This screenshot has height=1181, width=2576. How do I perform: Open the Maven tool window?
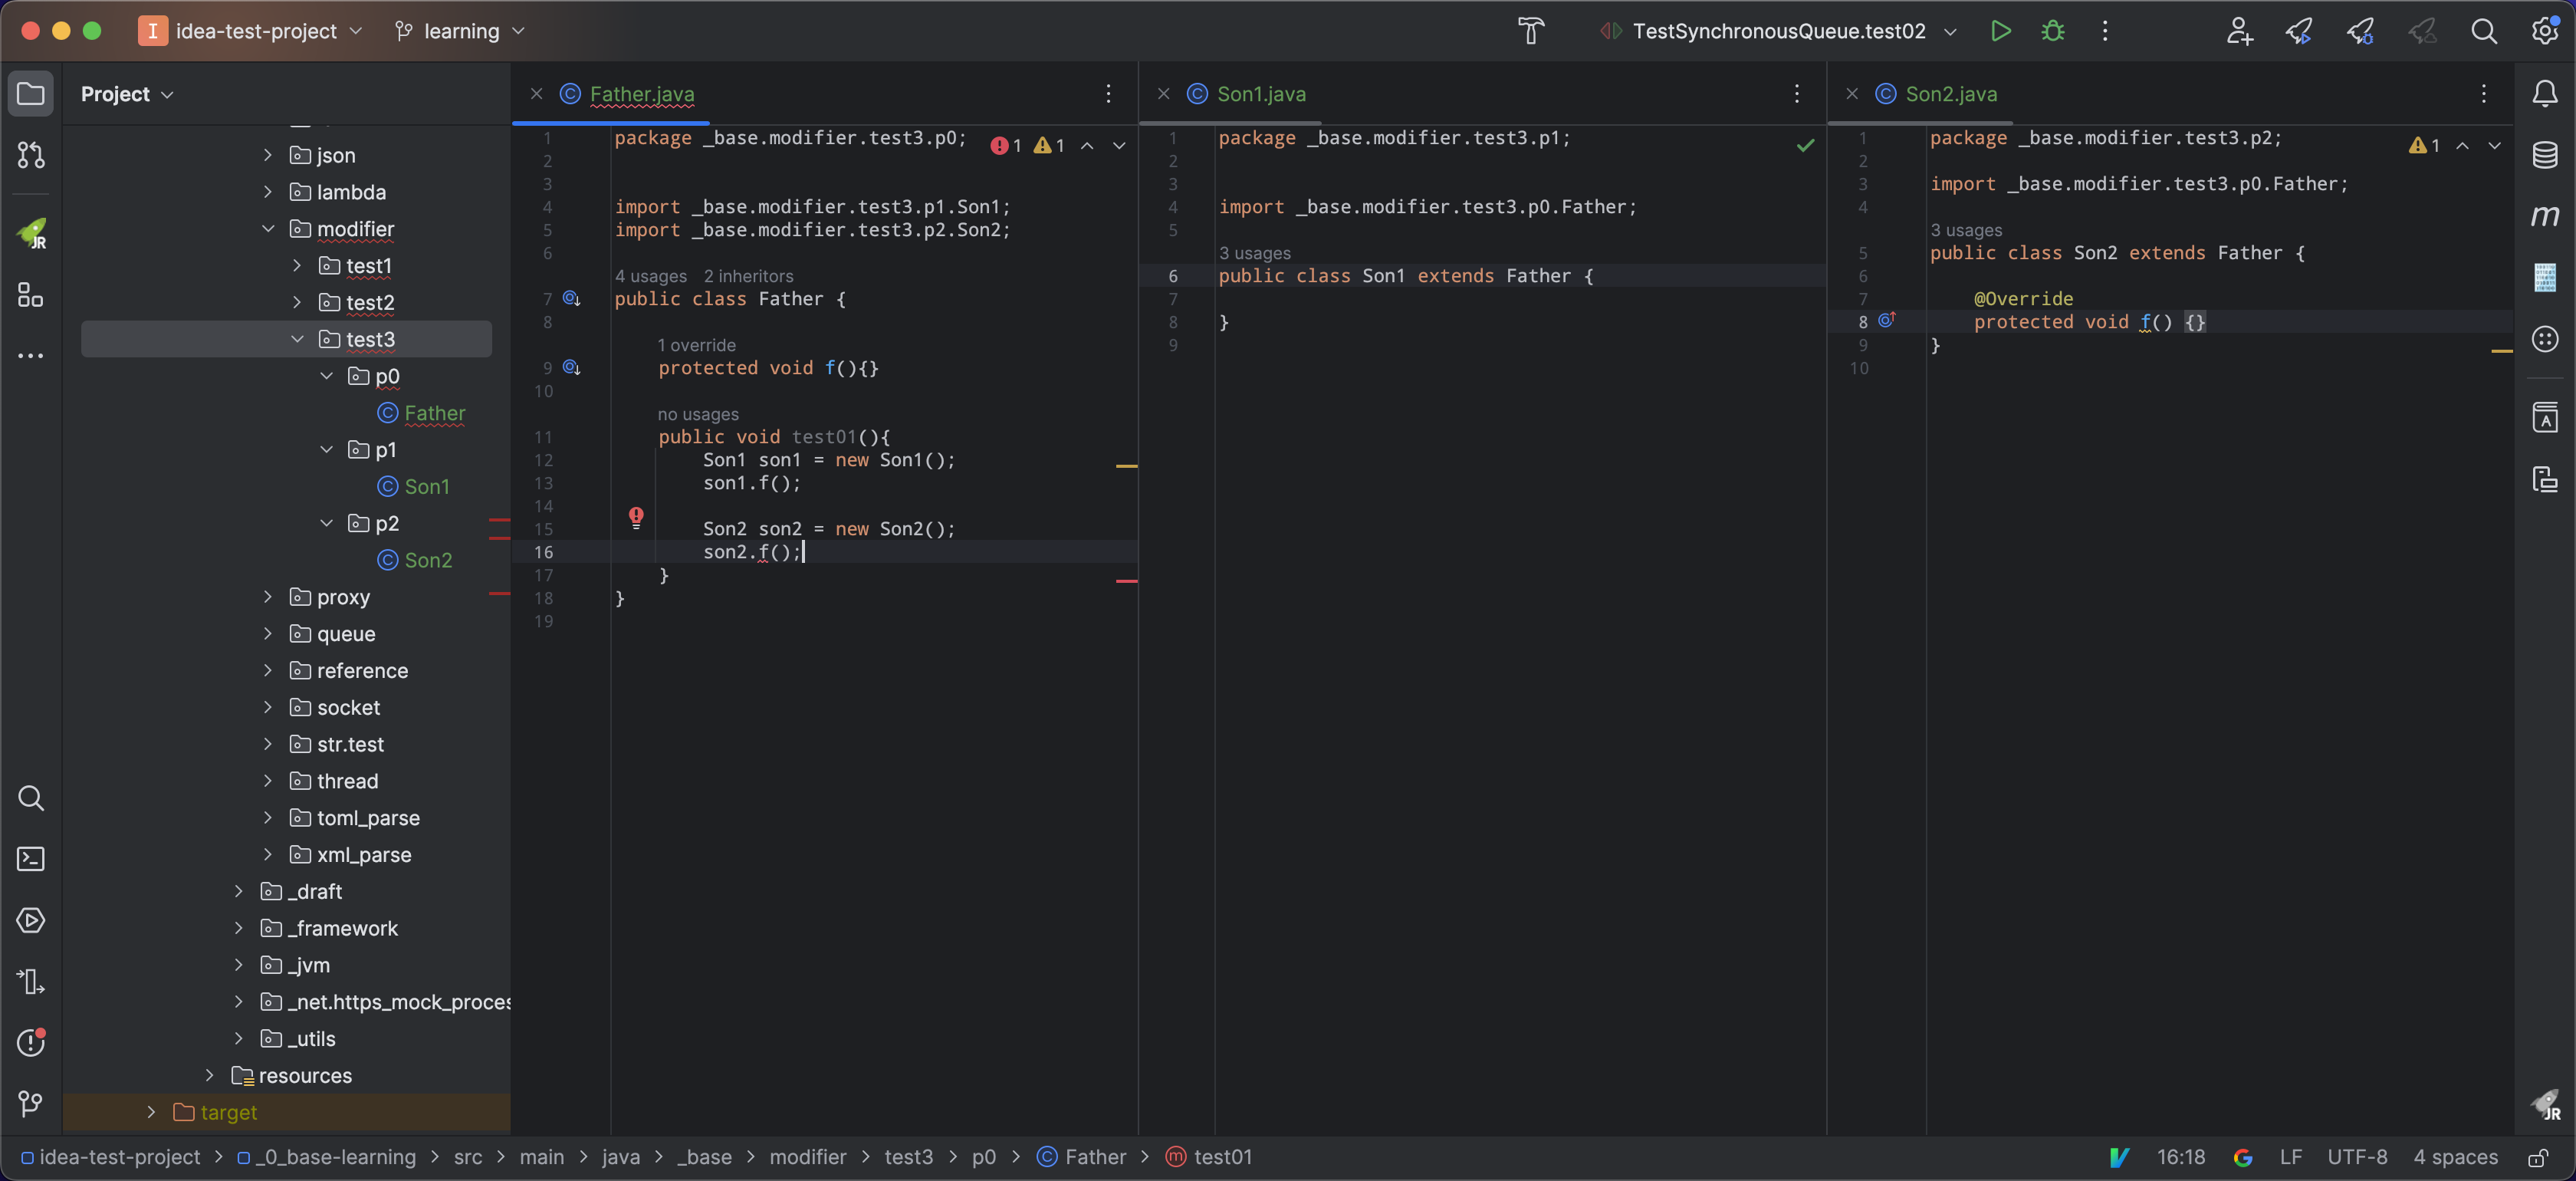pos(2544,216)
